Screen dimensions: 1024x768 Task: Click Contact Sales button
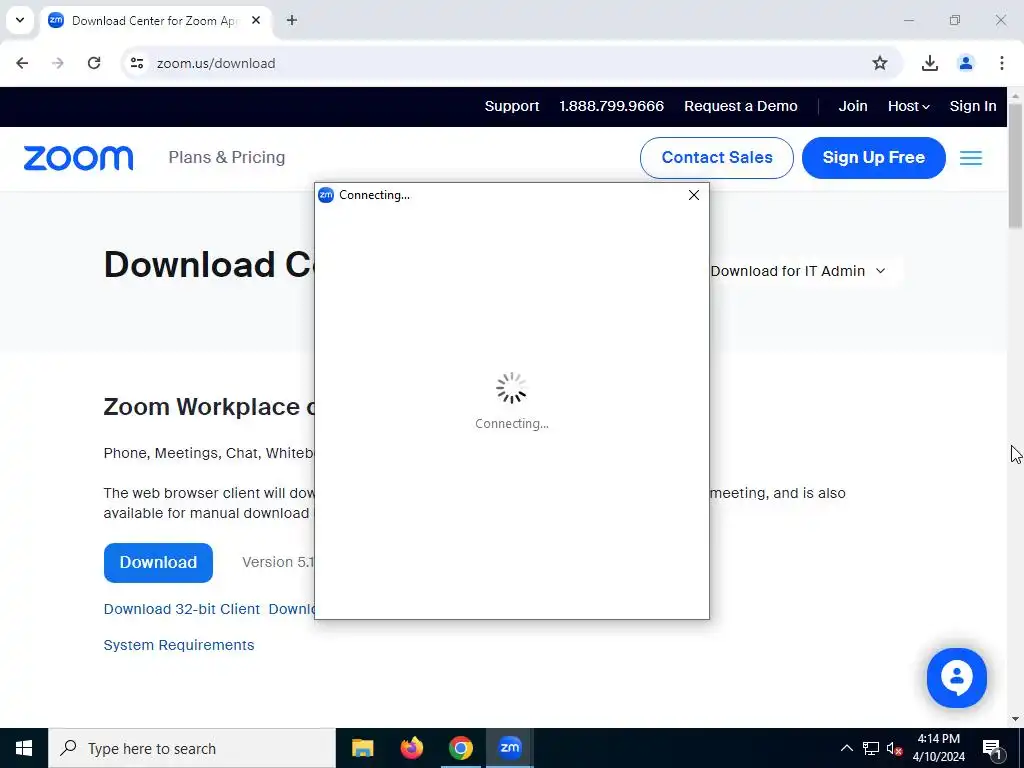716,157
